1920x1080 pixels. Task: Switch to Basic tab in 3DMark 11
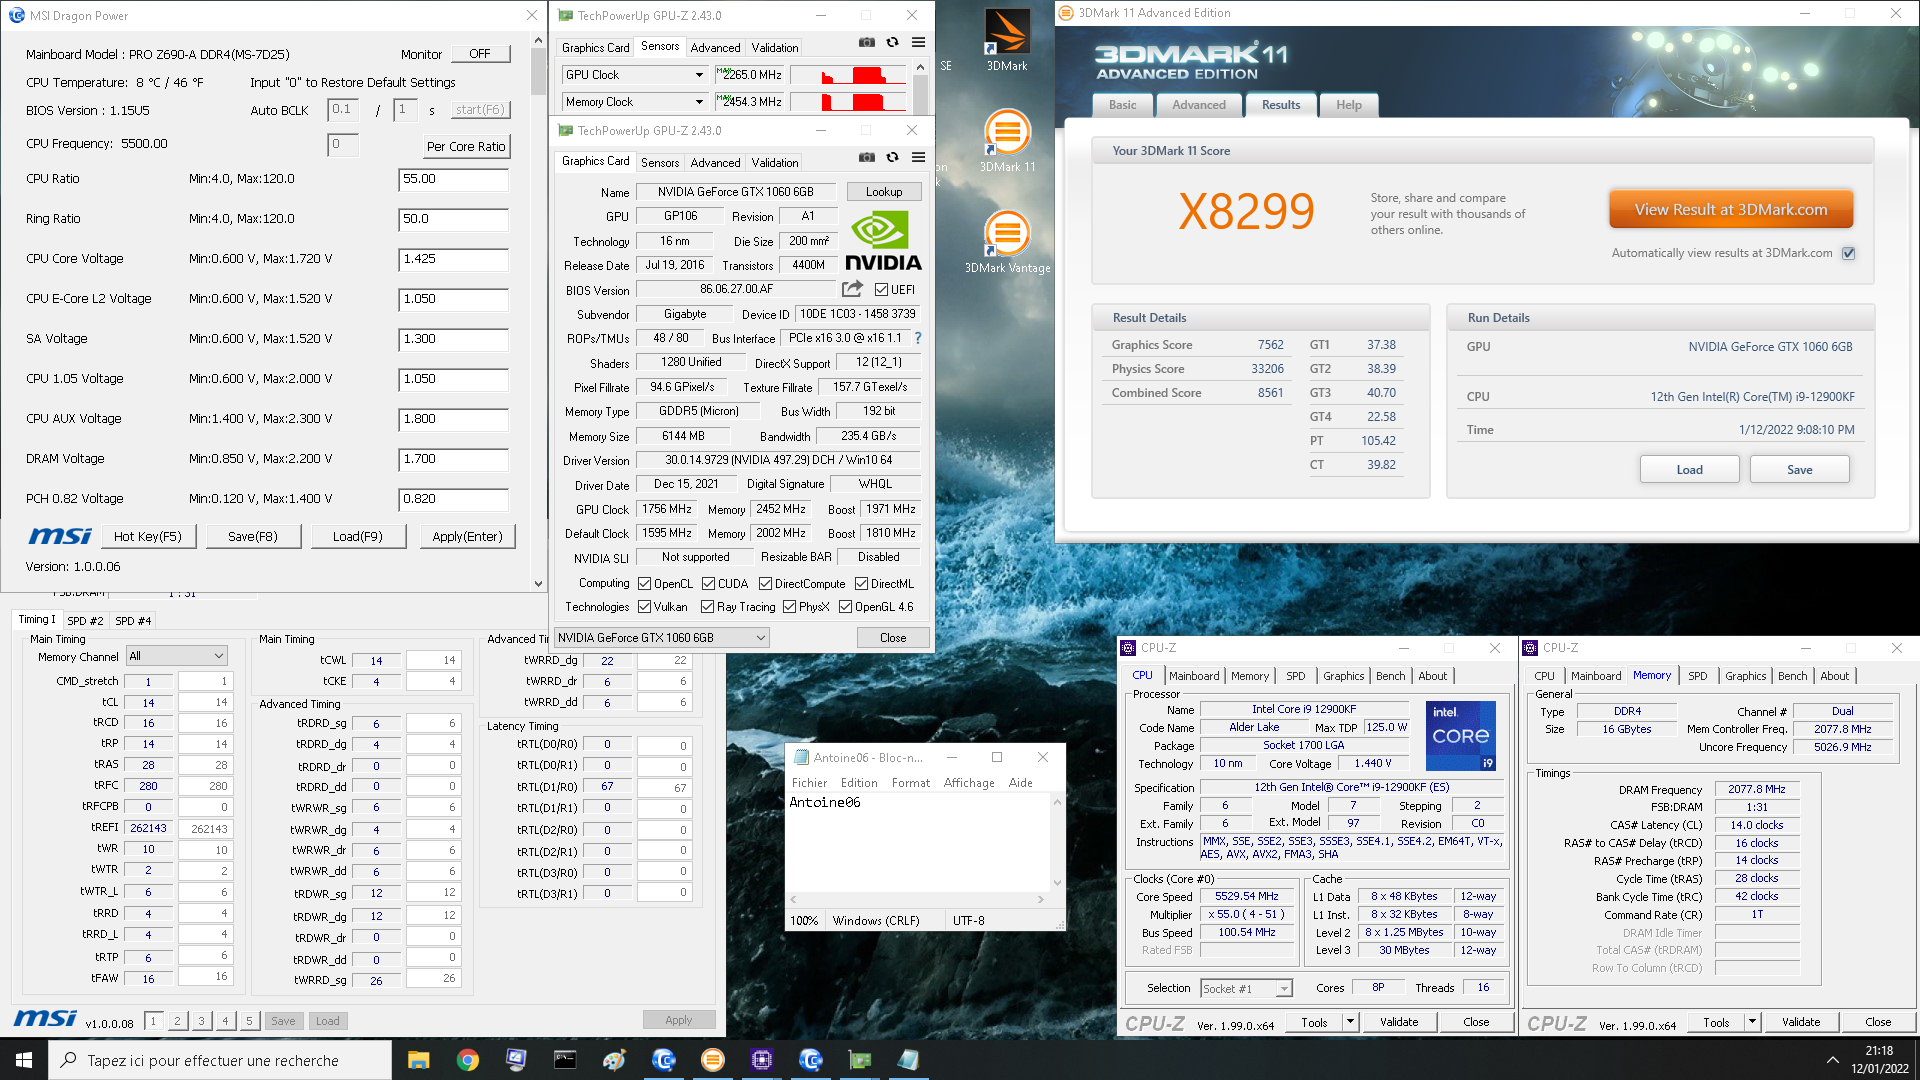(x=1122, y=105)
